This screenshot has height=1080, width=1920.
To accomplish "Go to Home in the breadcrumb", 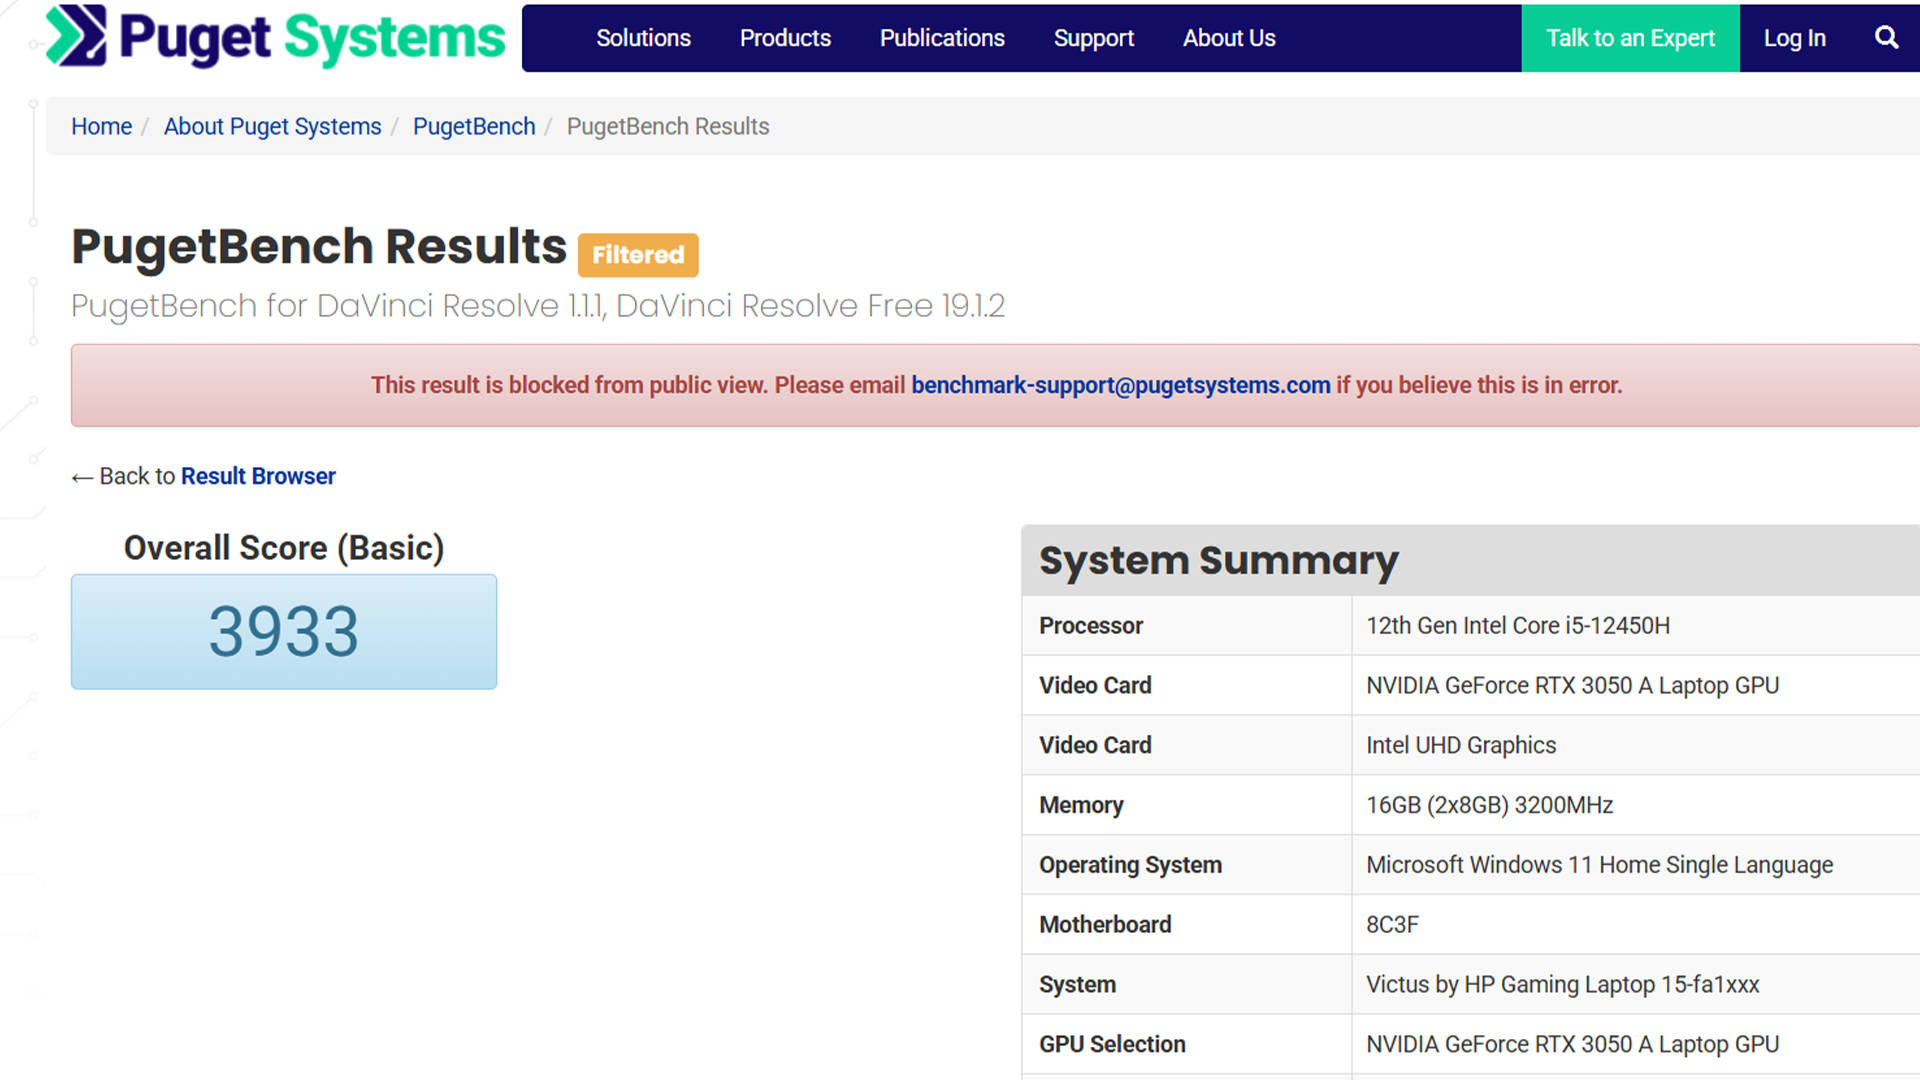I will pyautogui.click(x=101, y=126).
